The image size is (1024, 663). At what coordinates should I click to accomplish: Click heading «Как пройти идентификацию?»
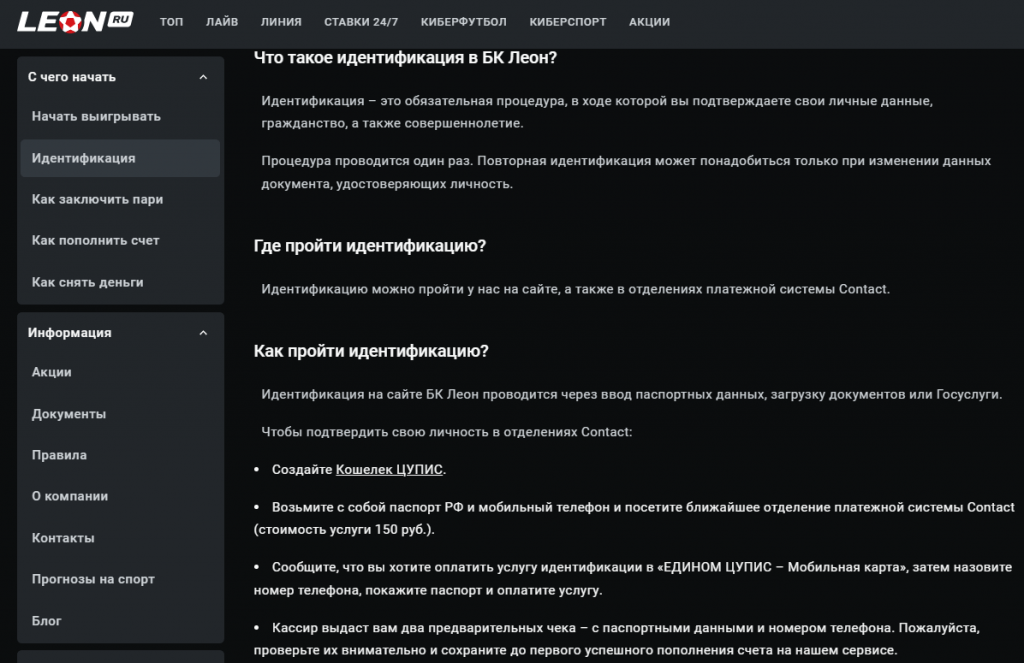[371, 351]
